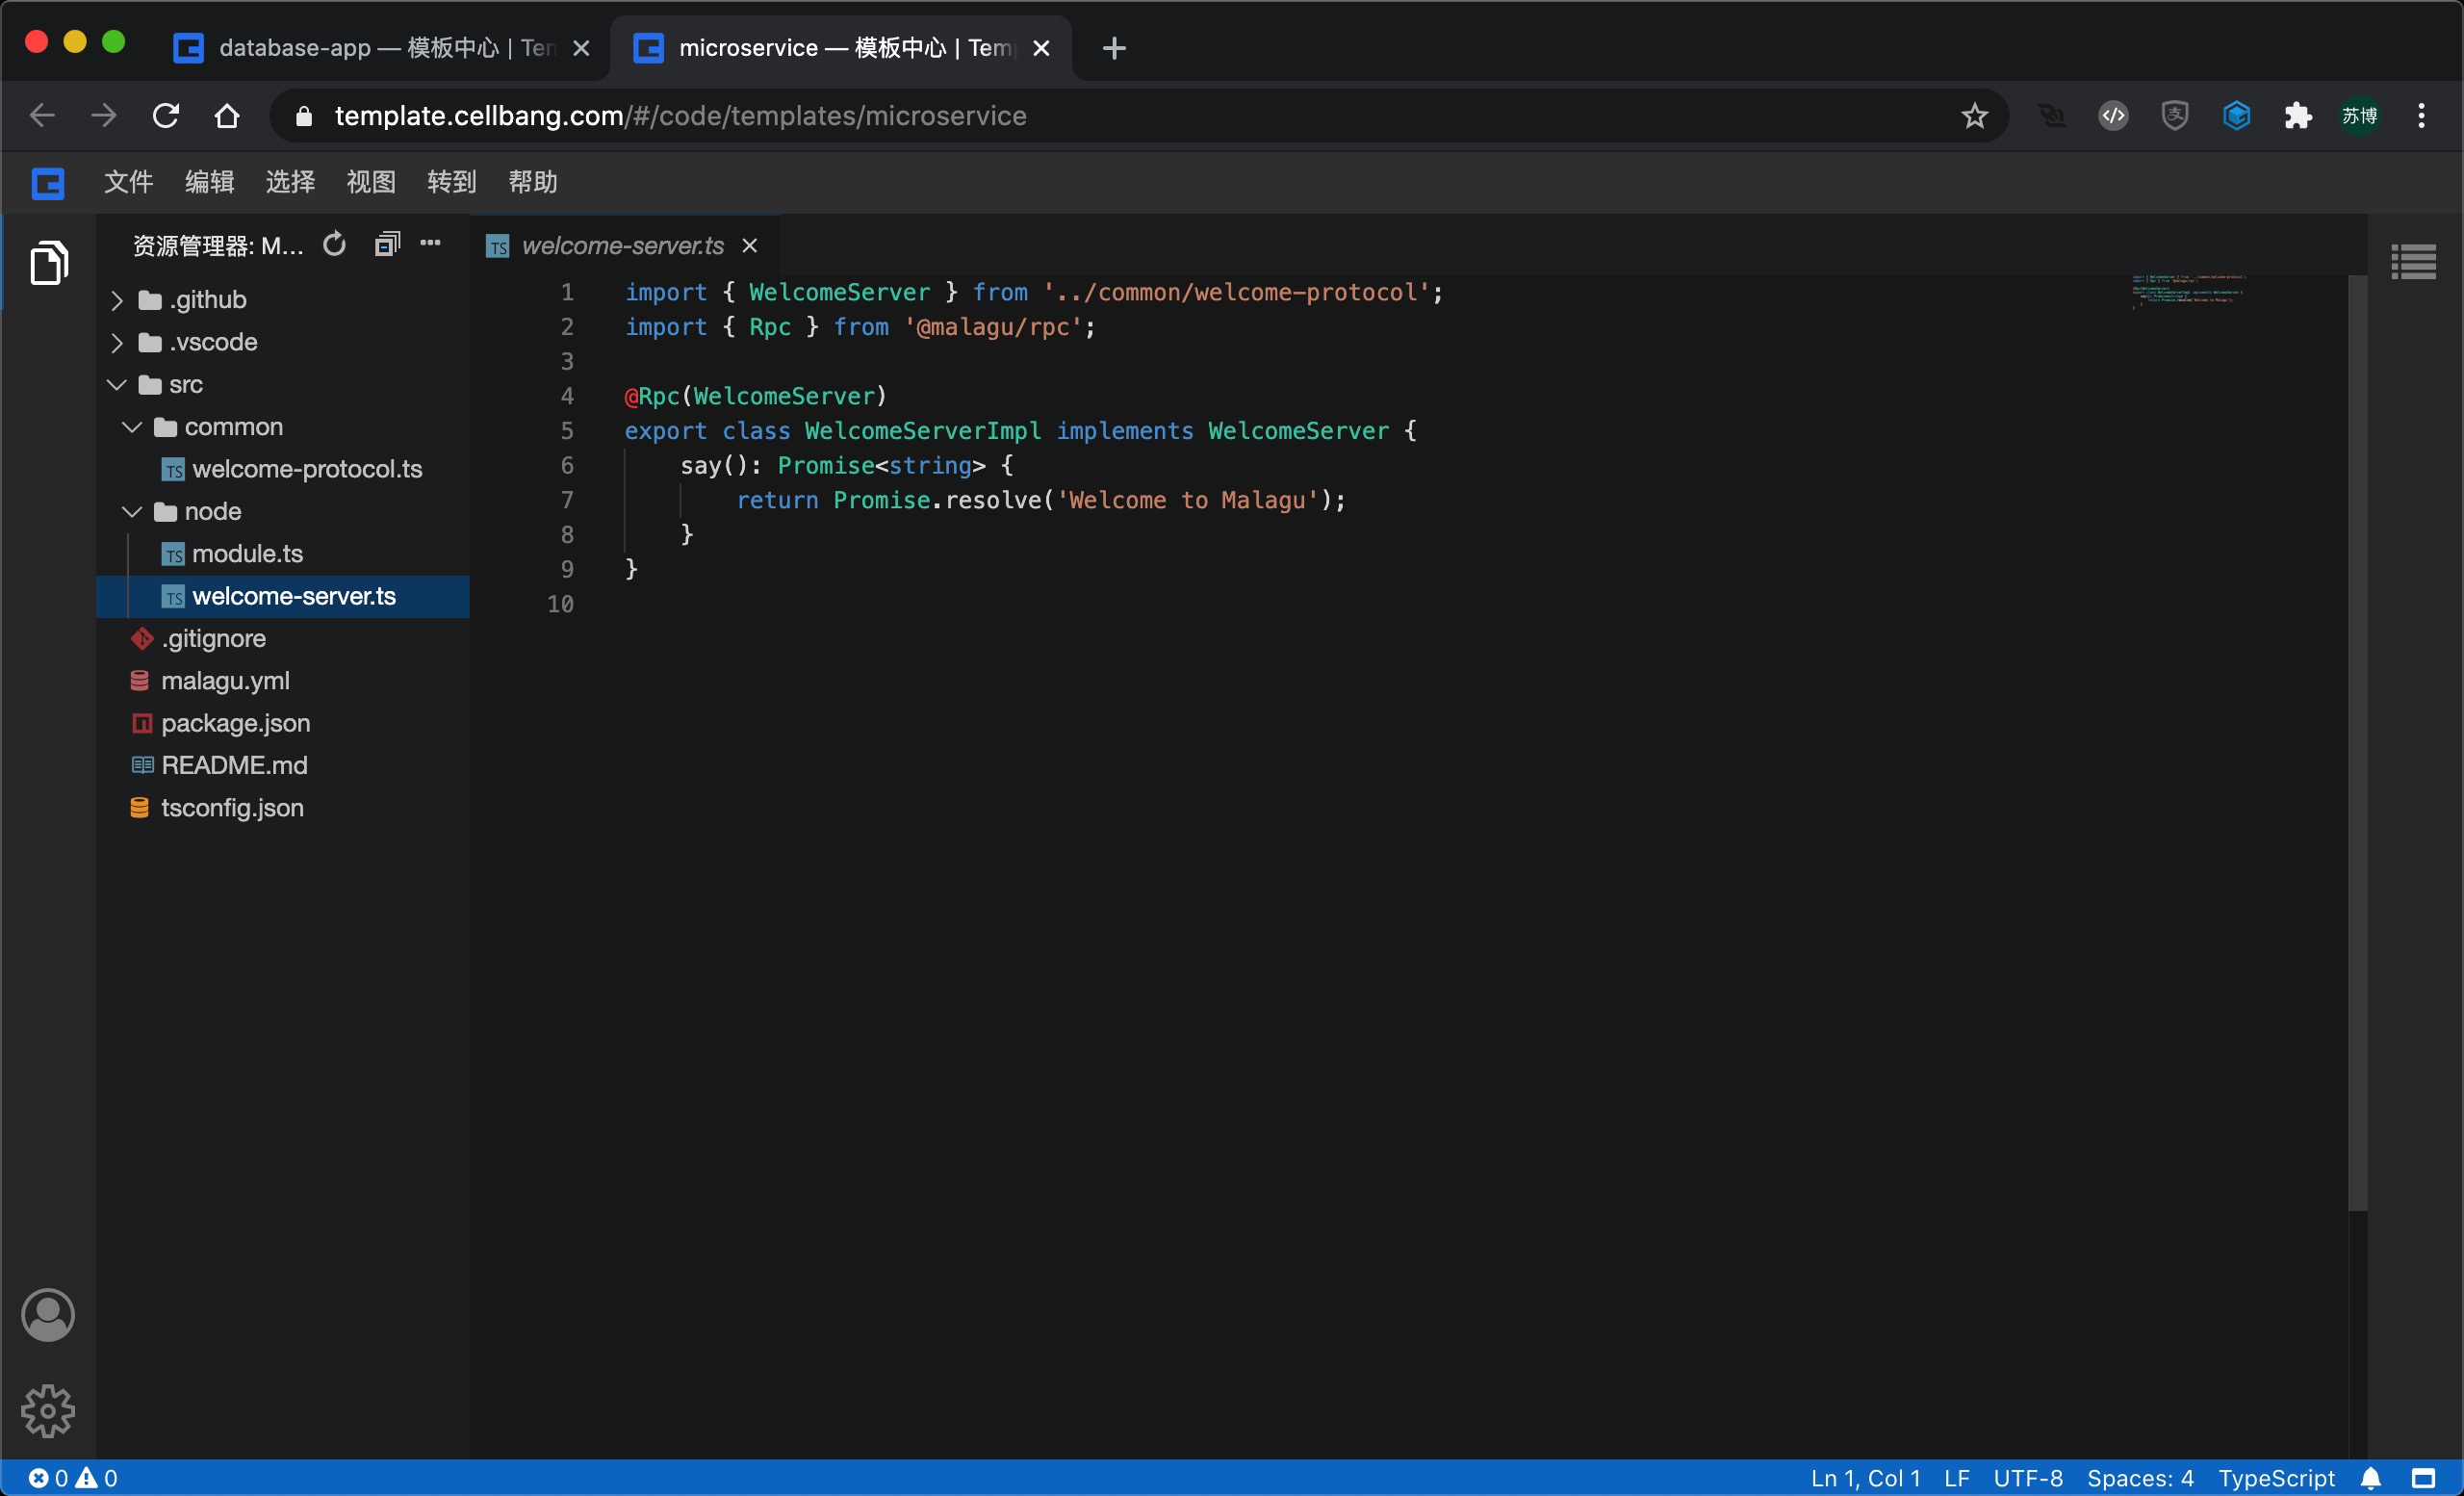Image resolution: width=2464 pixels, height=1496 pixels.
Task: Bookmark page with the star icon
Action: click(x=1974, y=116)
